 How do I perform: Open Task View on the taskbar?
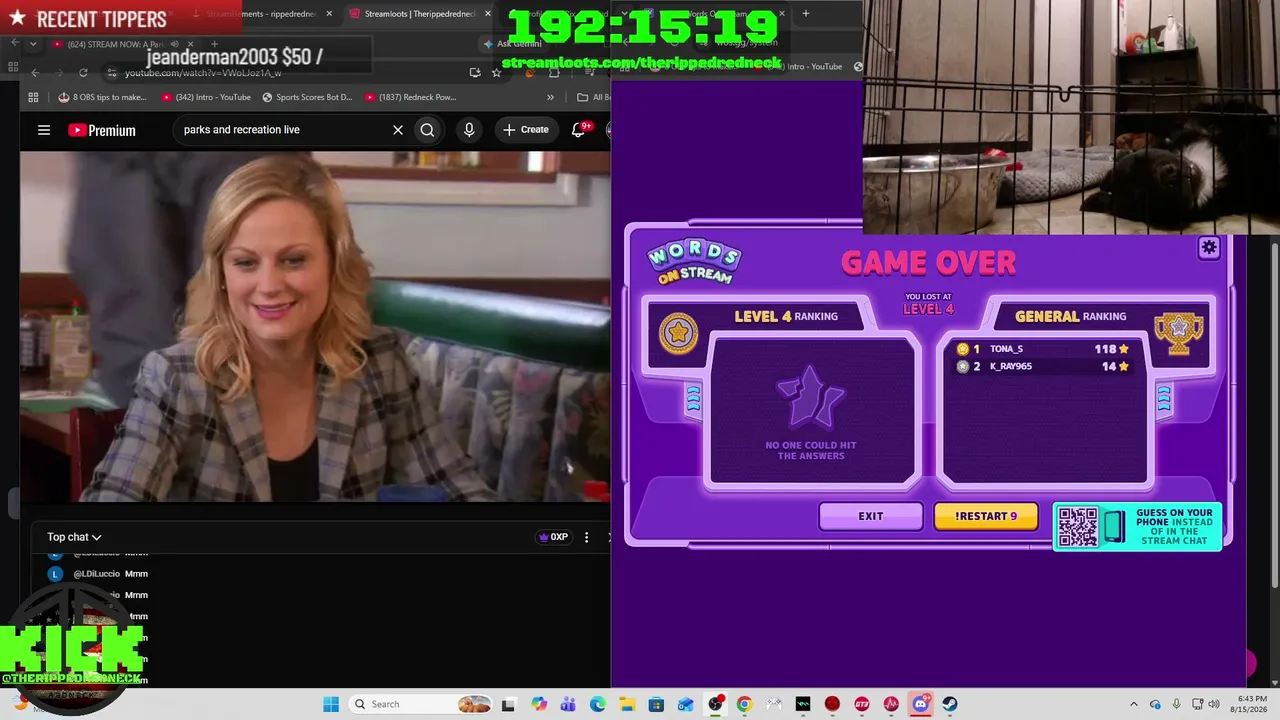point(508,704)
